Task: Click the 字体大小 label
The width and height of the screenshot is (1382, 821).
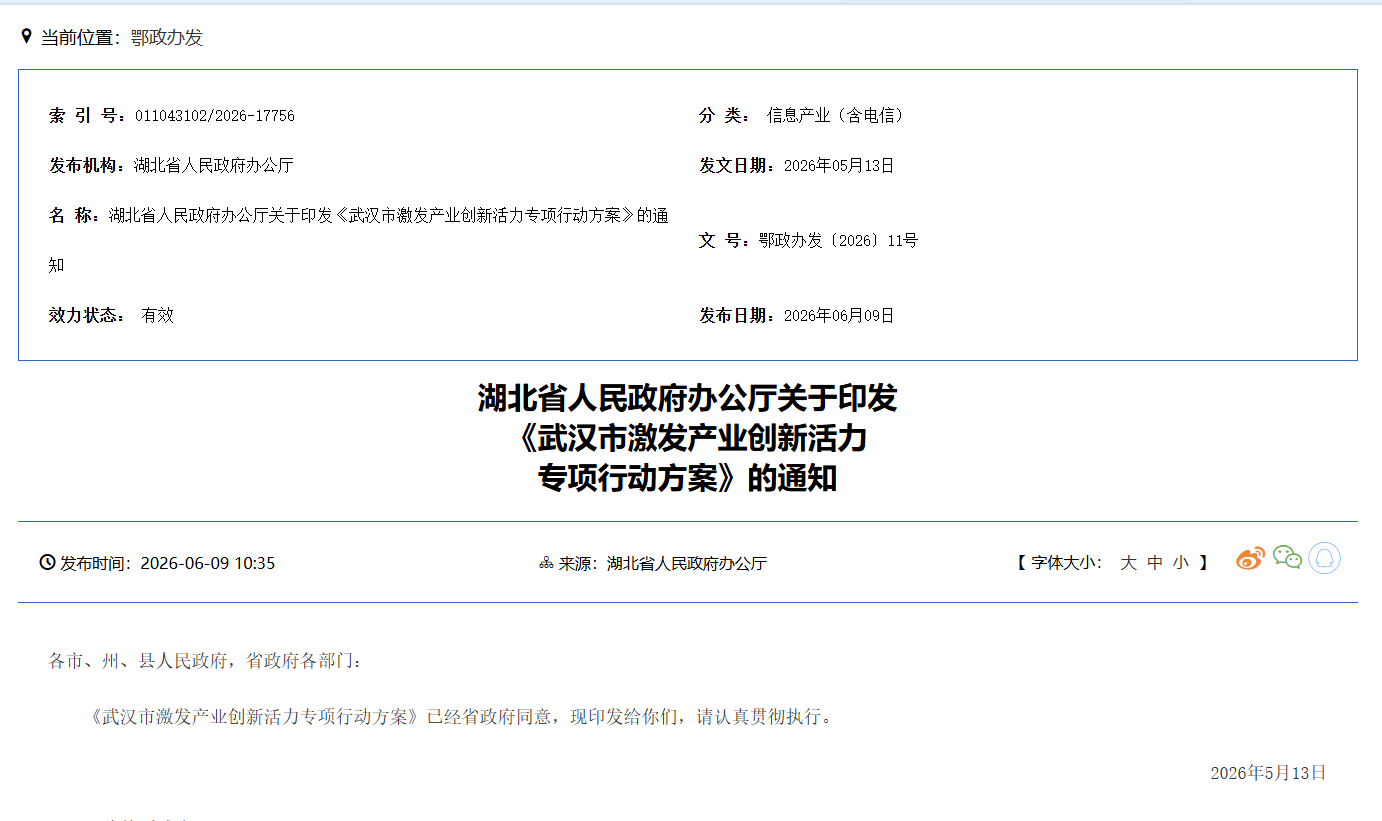Action: pyautogui.click(x=1066, y=563)
